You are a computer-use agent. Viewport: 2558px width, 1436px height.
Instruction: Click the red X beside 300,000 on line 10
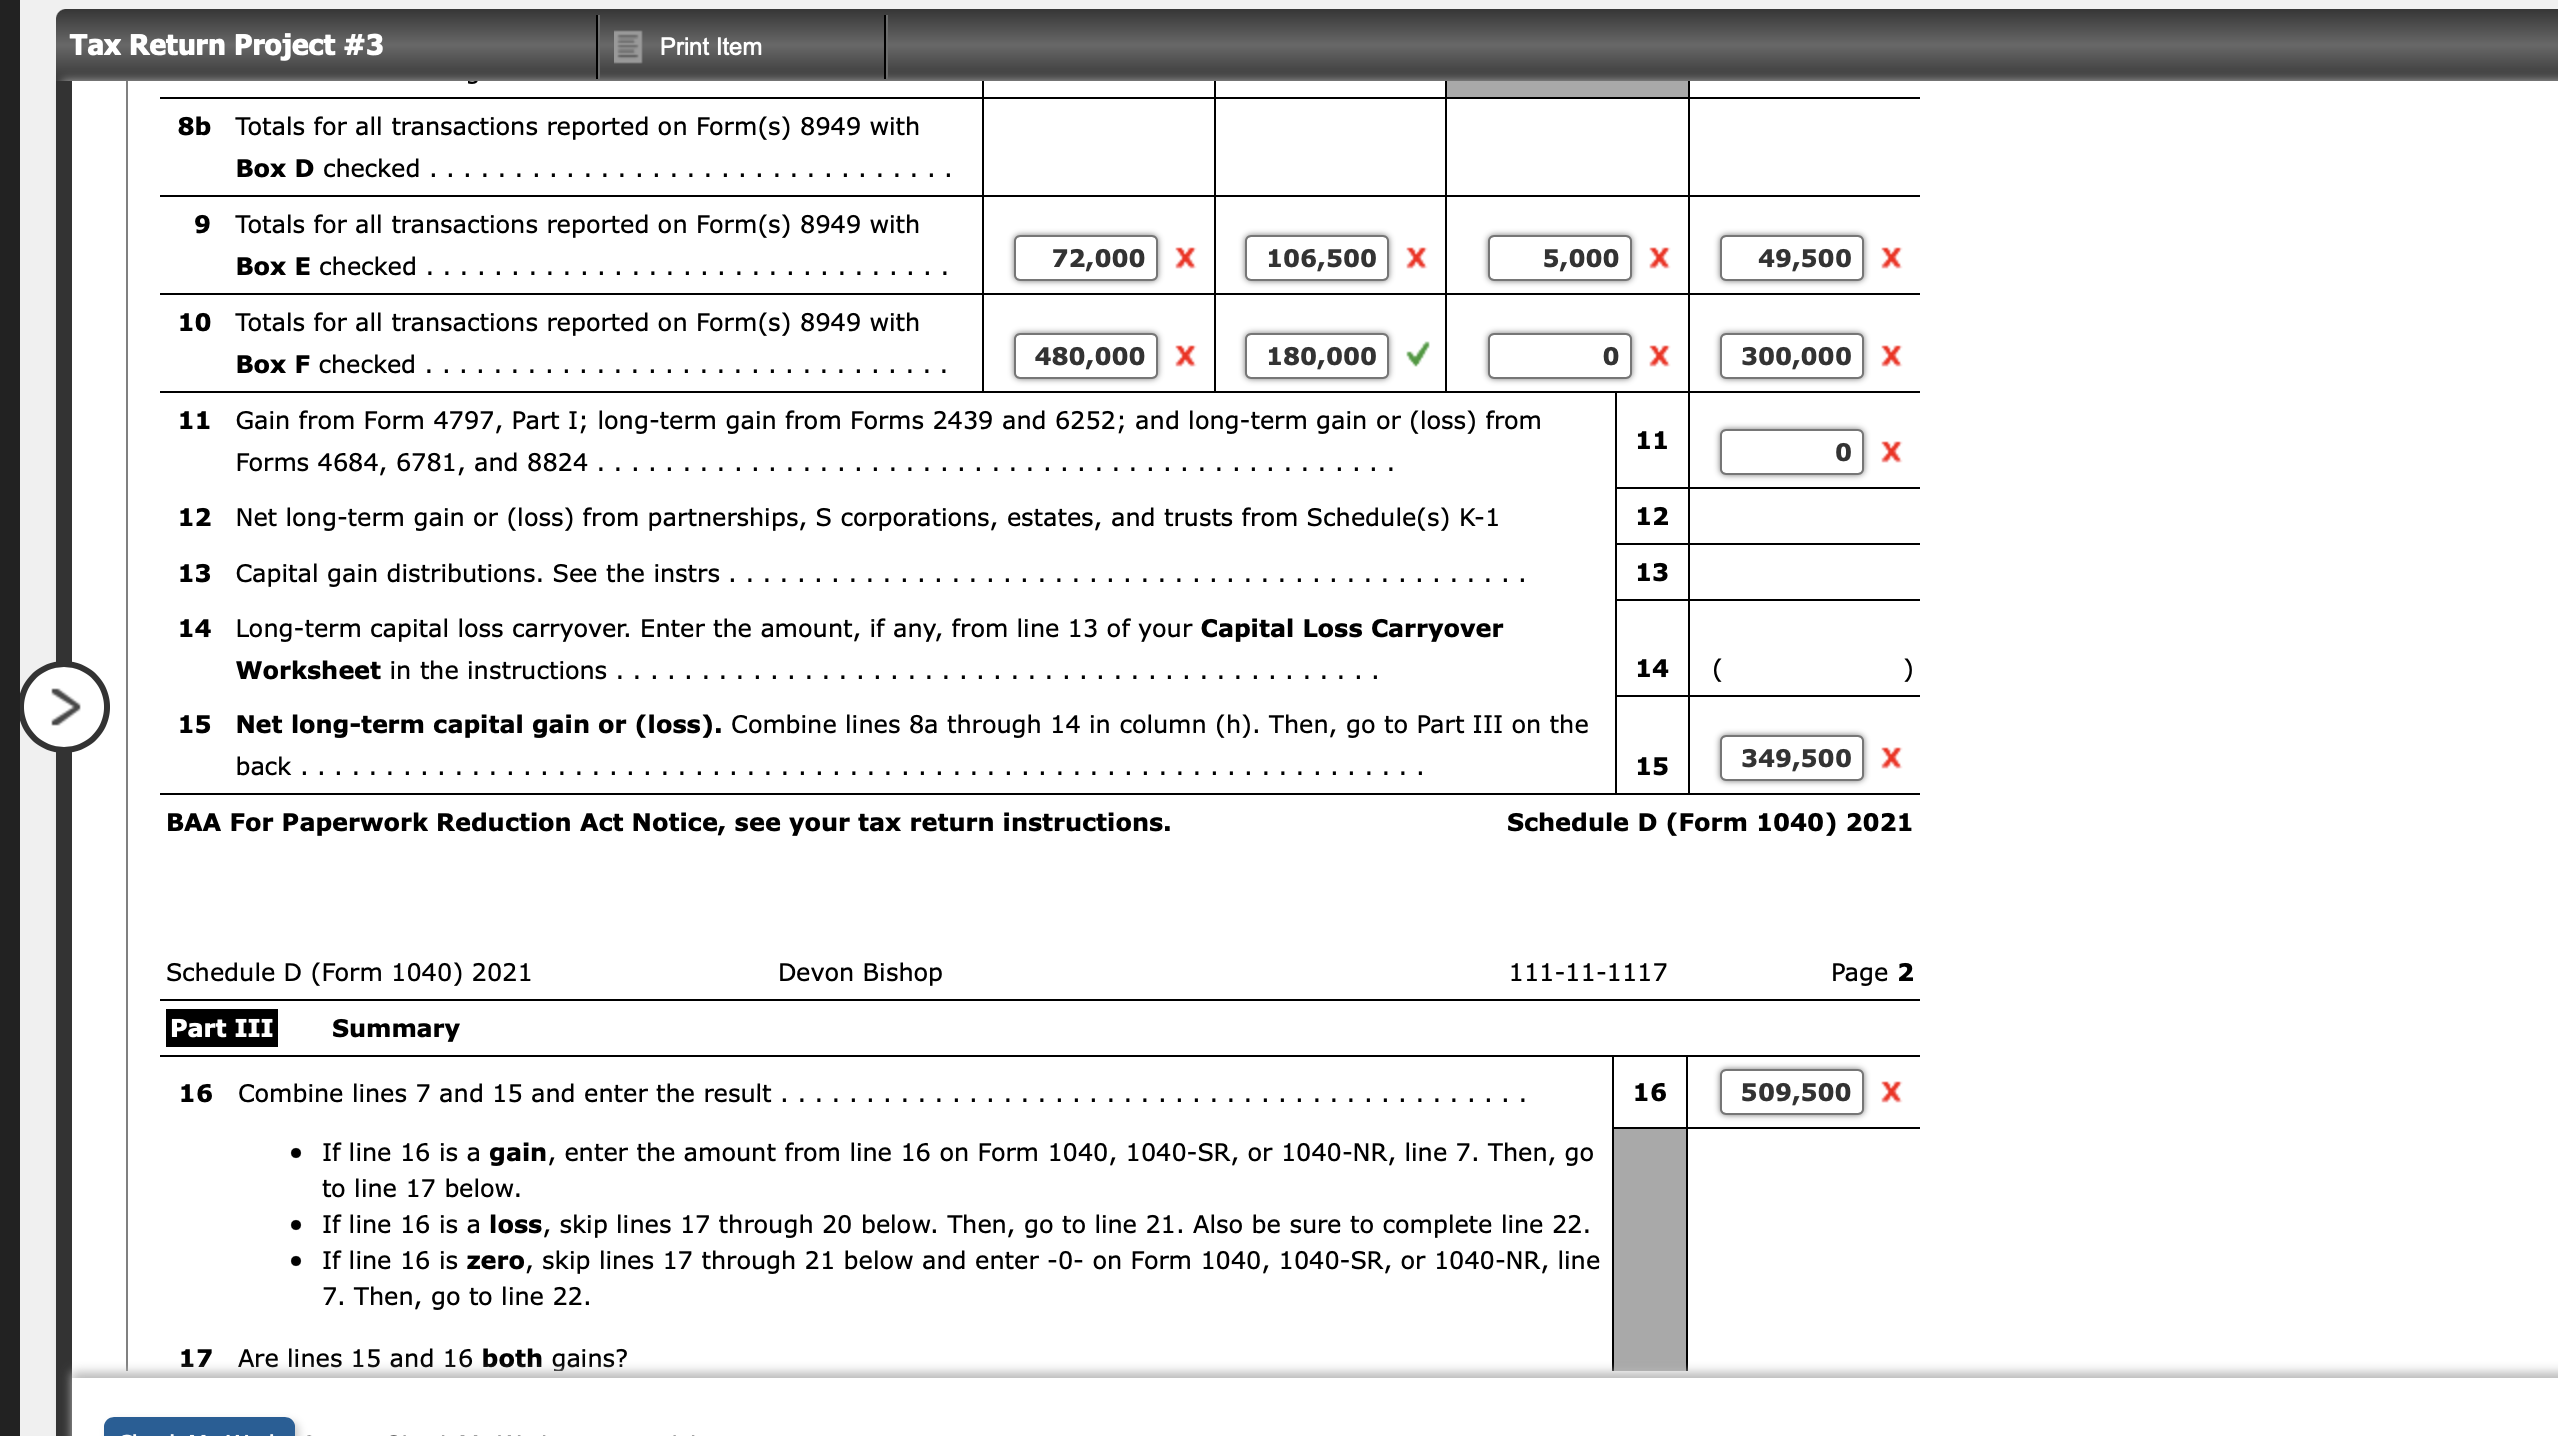(x=1890, y=356)
